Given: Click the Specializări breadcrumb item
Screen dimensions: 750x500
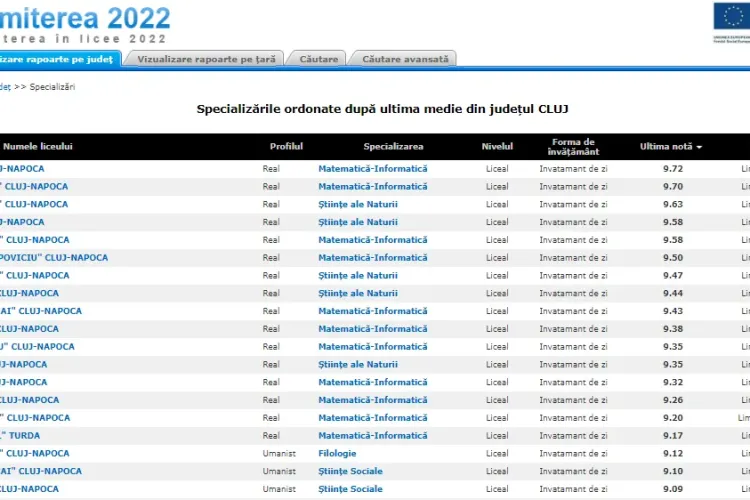Looking at the screenshot, I should (x=52, y=87).
